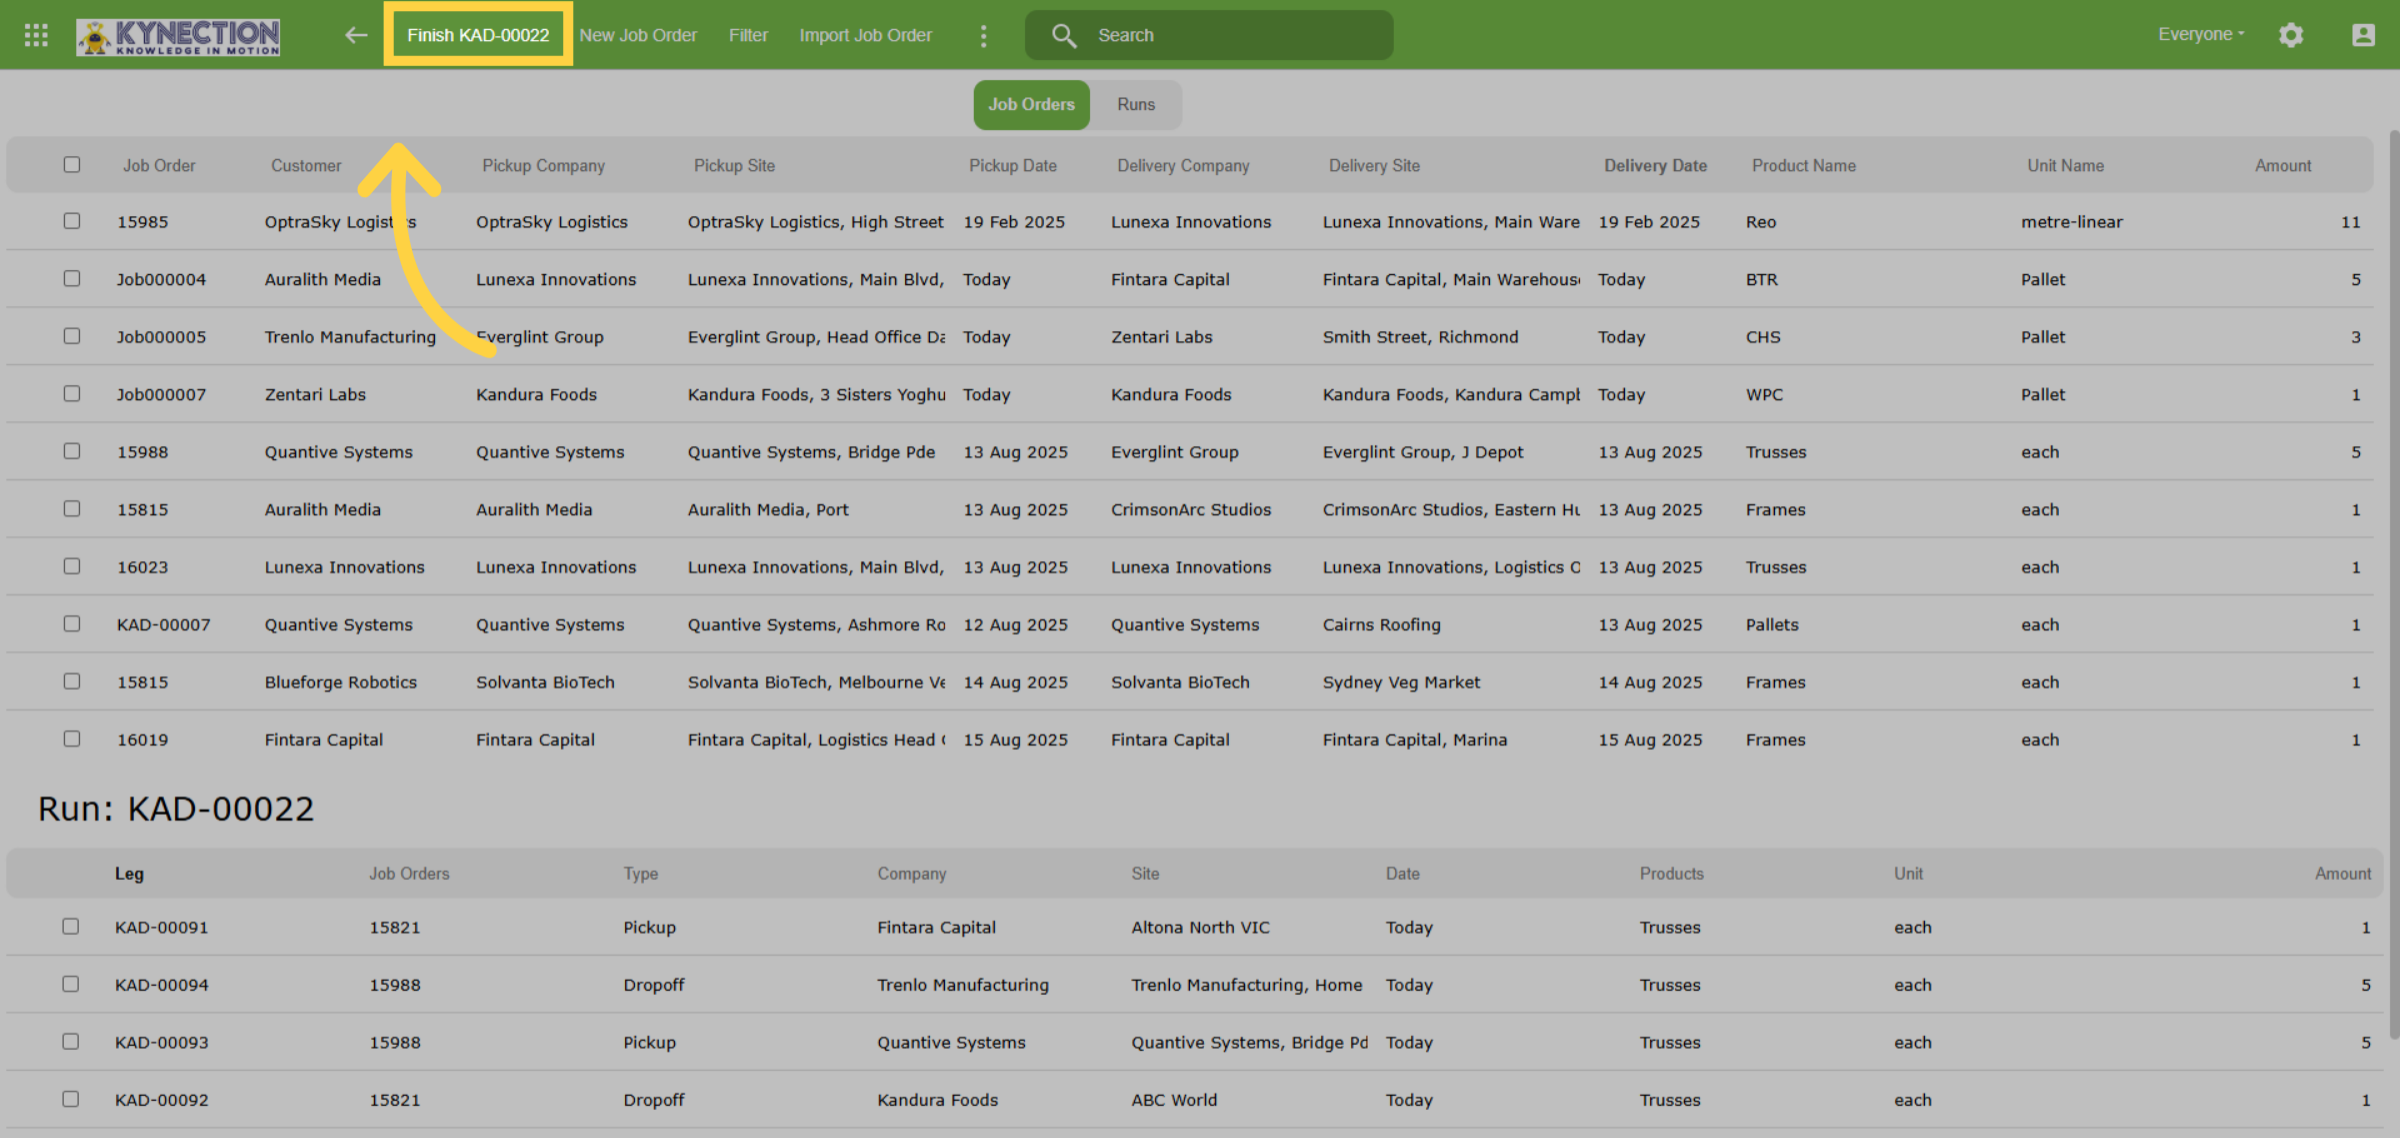Click product "WPC" in Job000007 row
2400x1138 pixels.
[x=1764, y=394]
